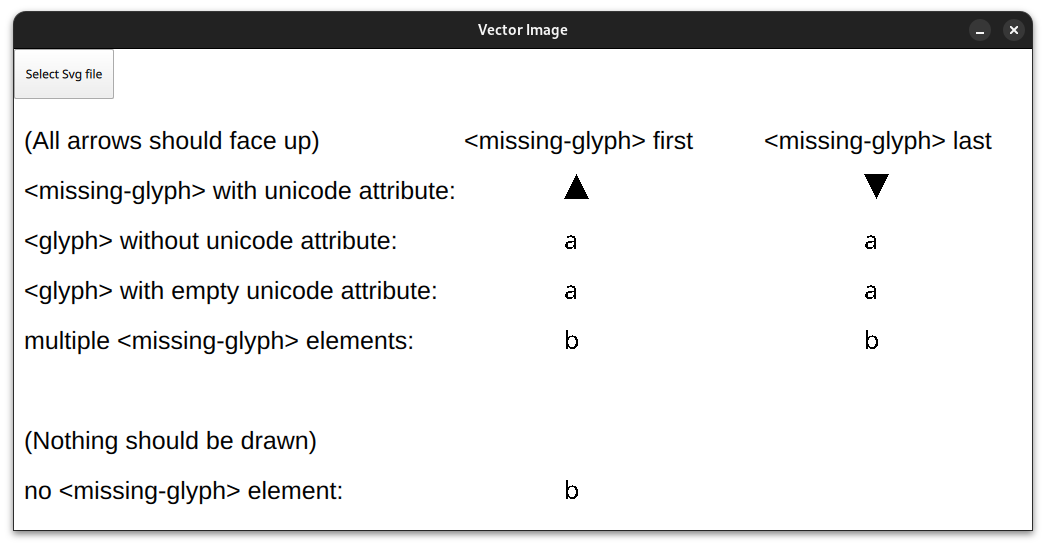Click the 'a' under missing-glyph last, without-unicode row
Viewport: 1046px width, 547px height.
pos(871,242)
